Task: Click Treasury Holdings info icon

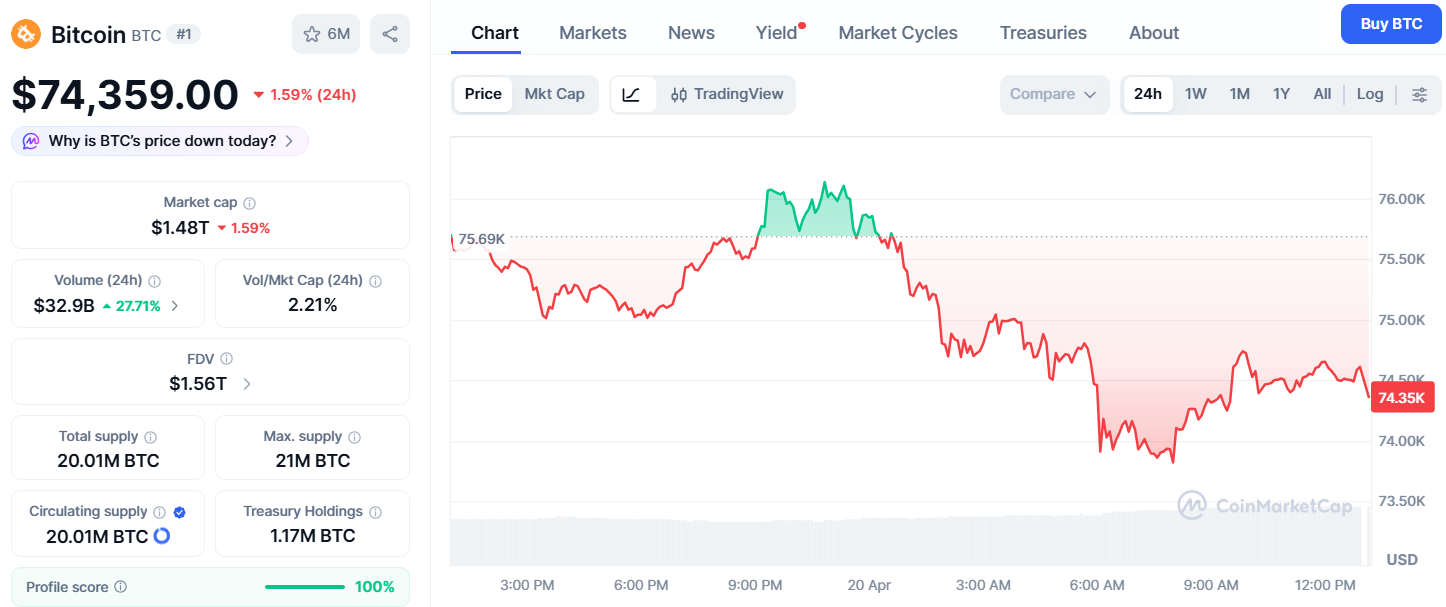Action: coord(375,512)
